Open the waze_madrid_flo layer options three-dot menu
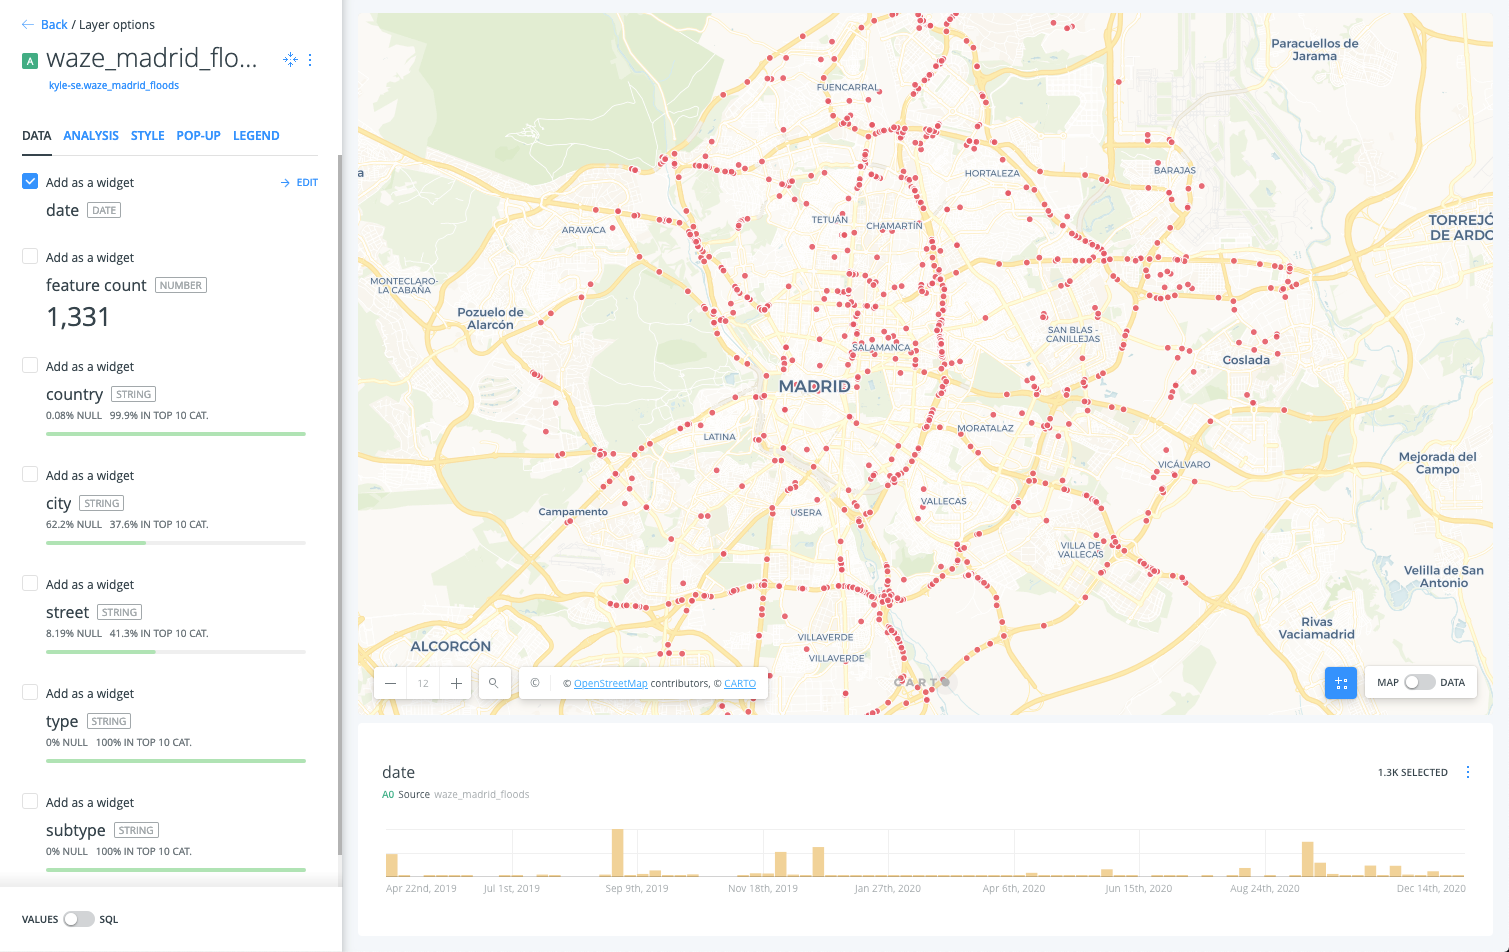The height and width of the screenshot is (952, 1509). pos(310,59)
